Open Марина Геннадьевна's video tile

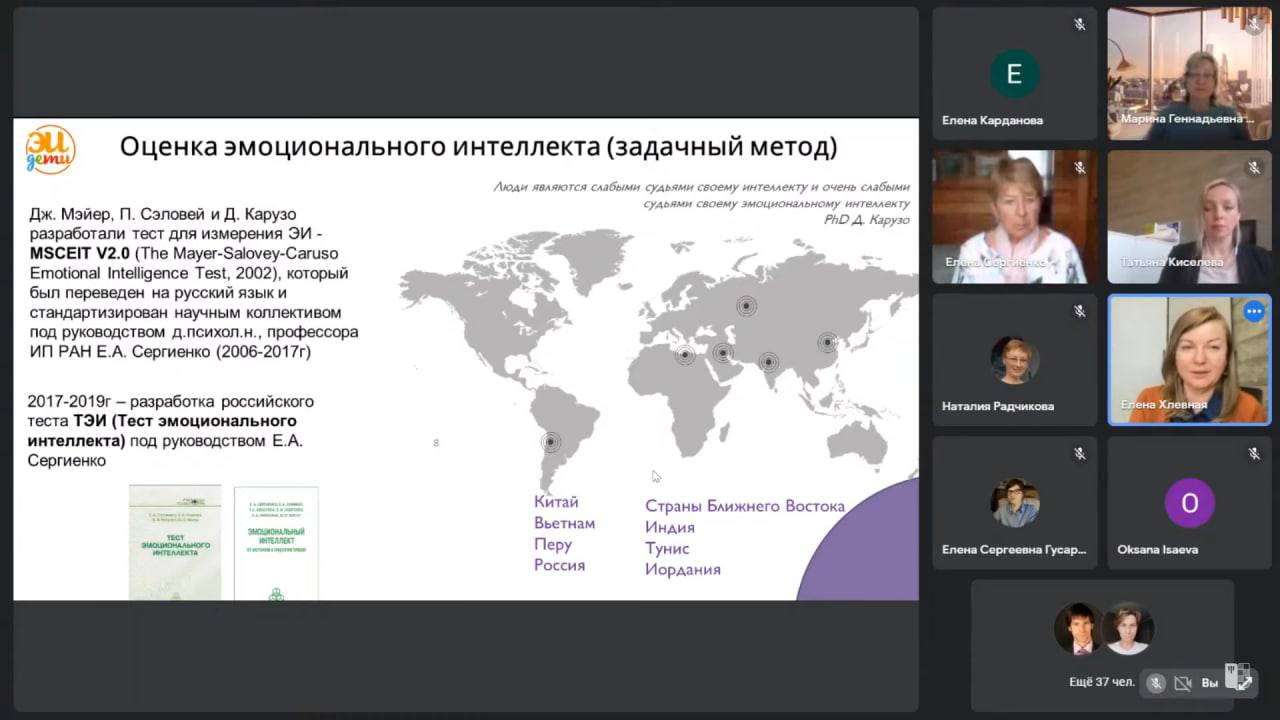point(1189,74)
